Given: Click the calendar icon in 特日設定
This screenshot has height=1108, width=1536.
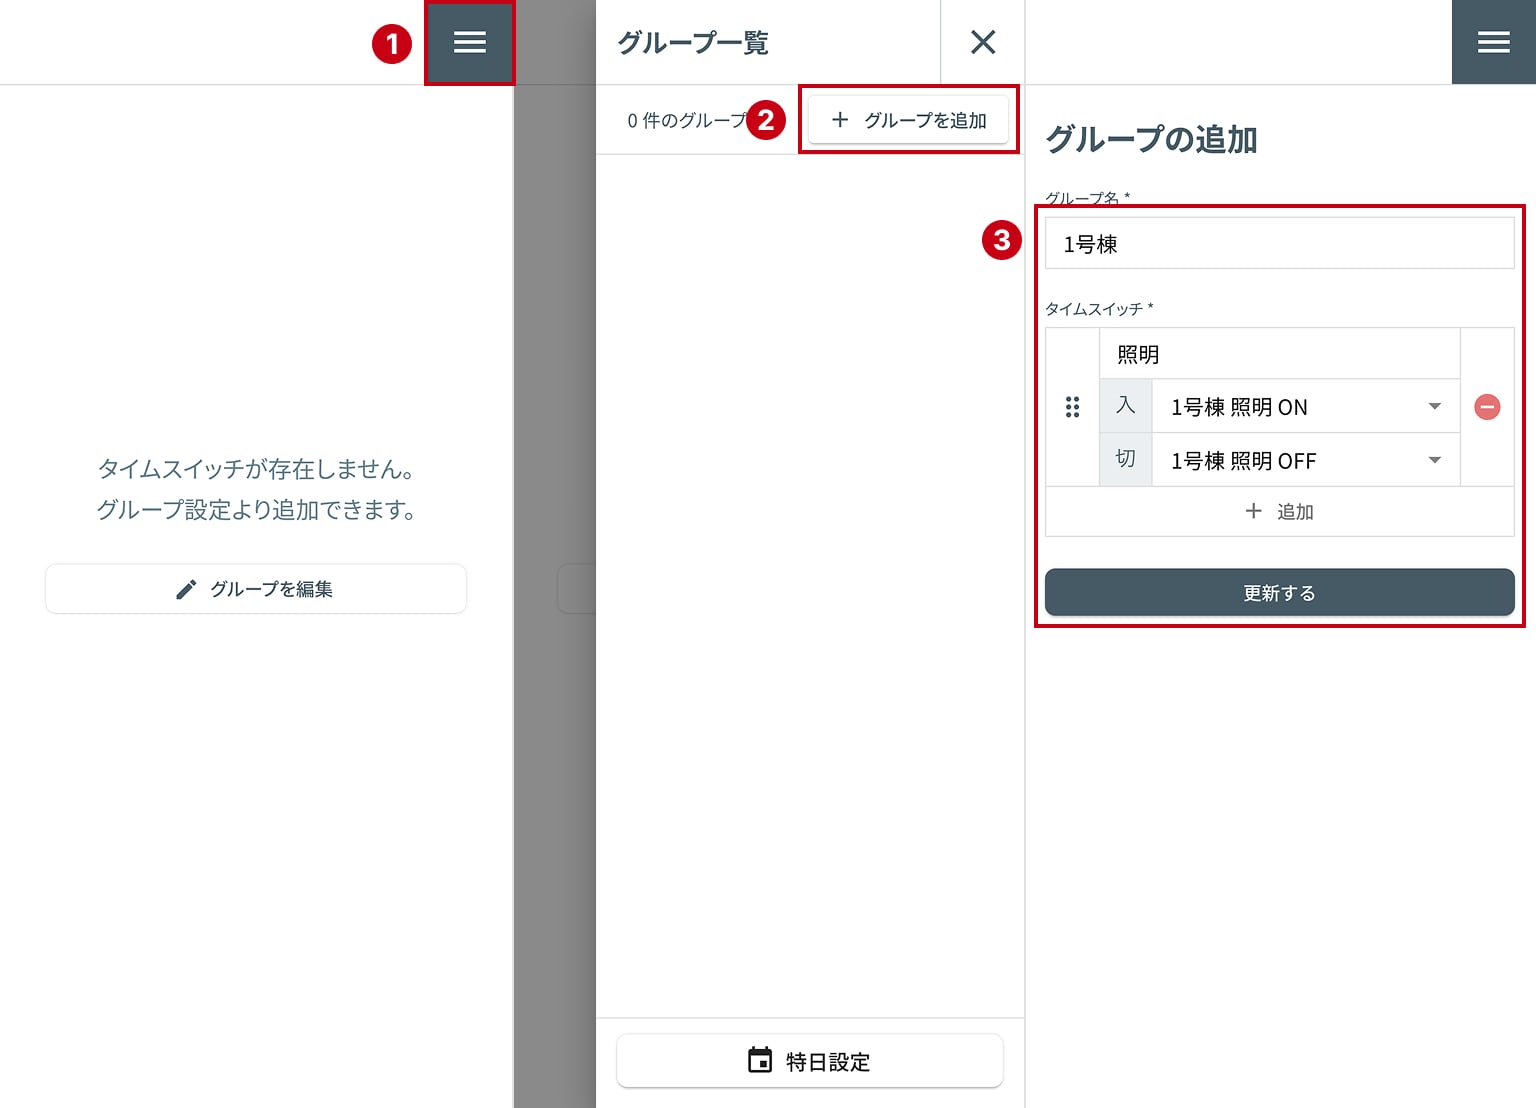Looking at the screenshot, I should (760, 1060).
